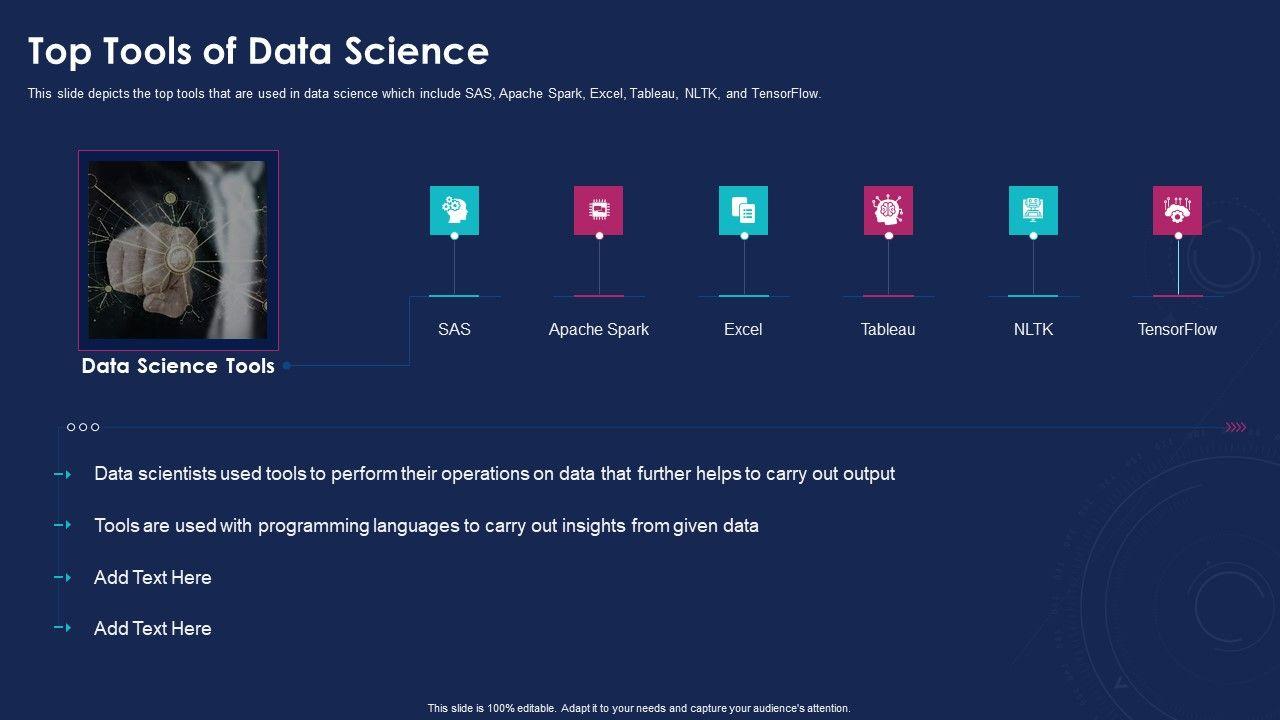Click the TensorFlow gear icon
The height and width of the screenshot is (720, 1280).
point(1177,210)
